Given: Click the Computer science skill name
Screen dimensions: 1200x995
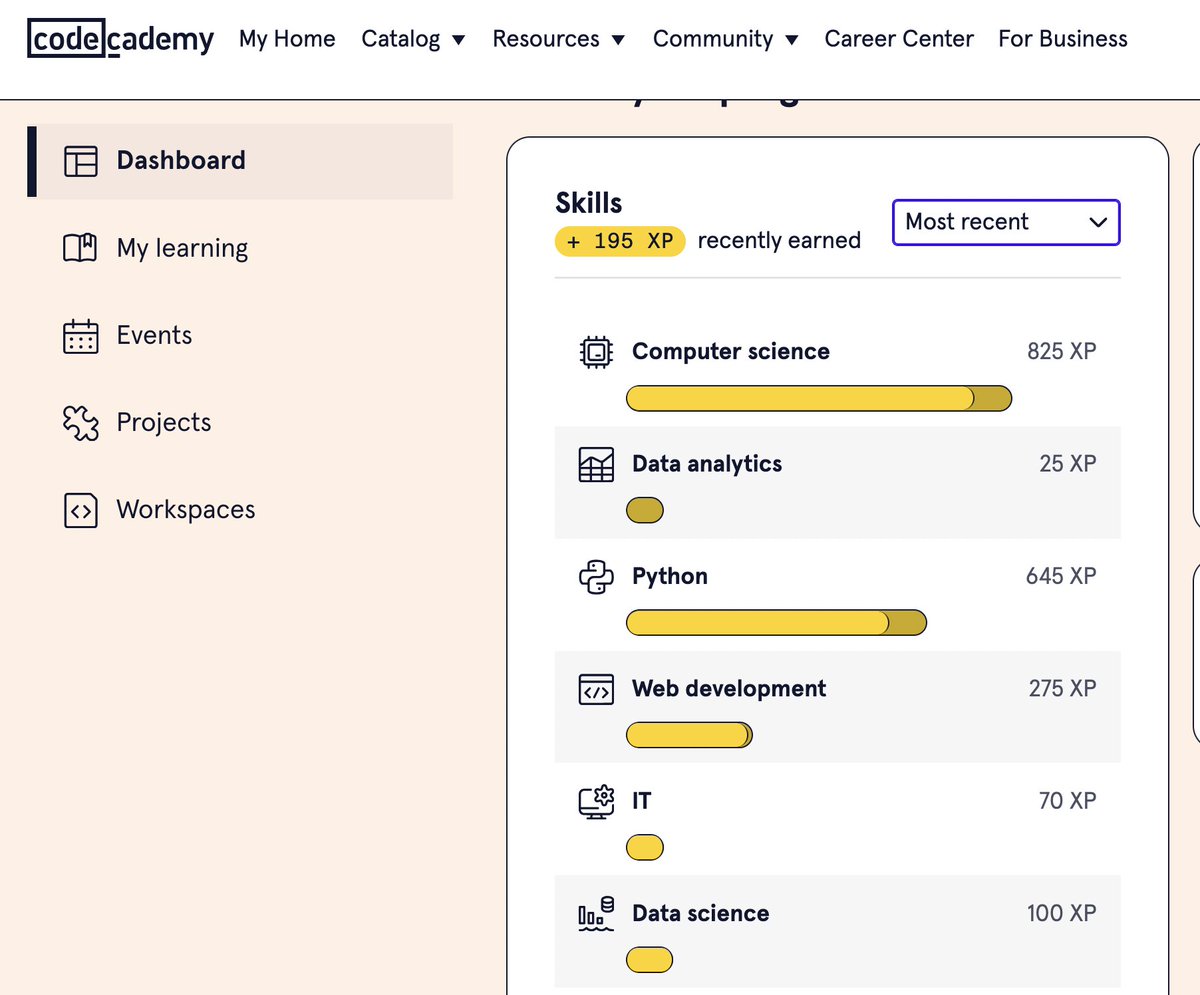Looking at the screenshot, I should click(731, 352).
